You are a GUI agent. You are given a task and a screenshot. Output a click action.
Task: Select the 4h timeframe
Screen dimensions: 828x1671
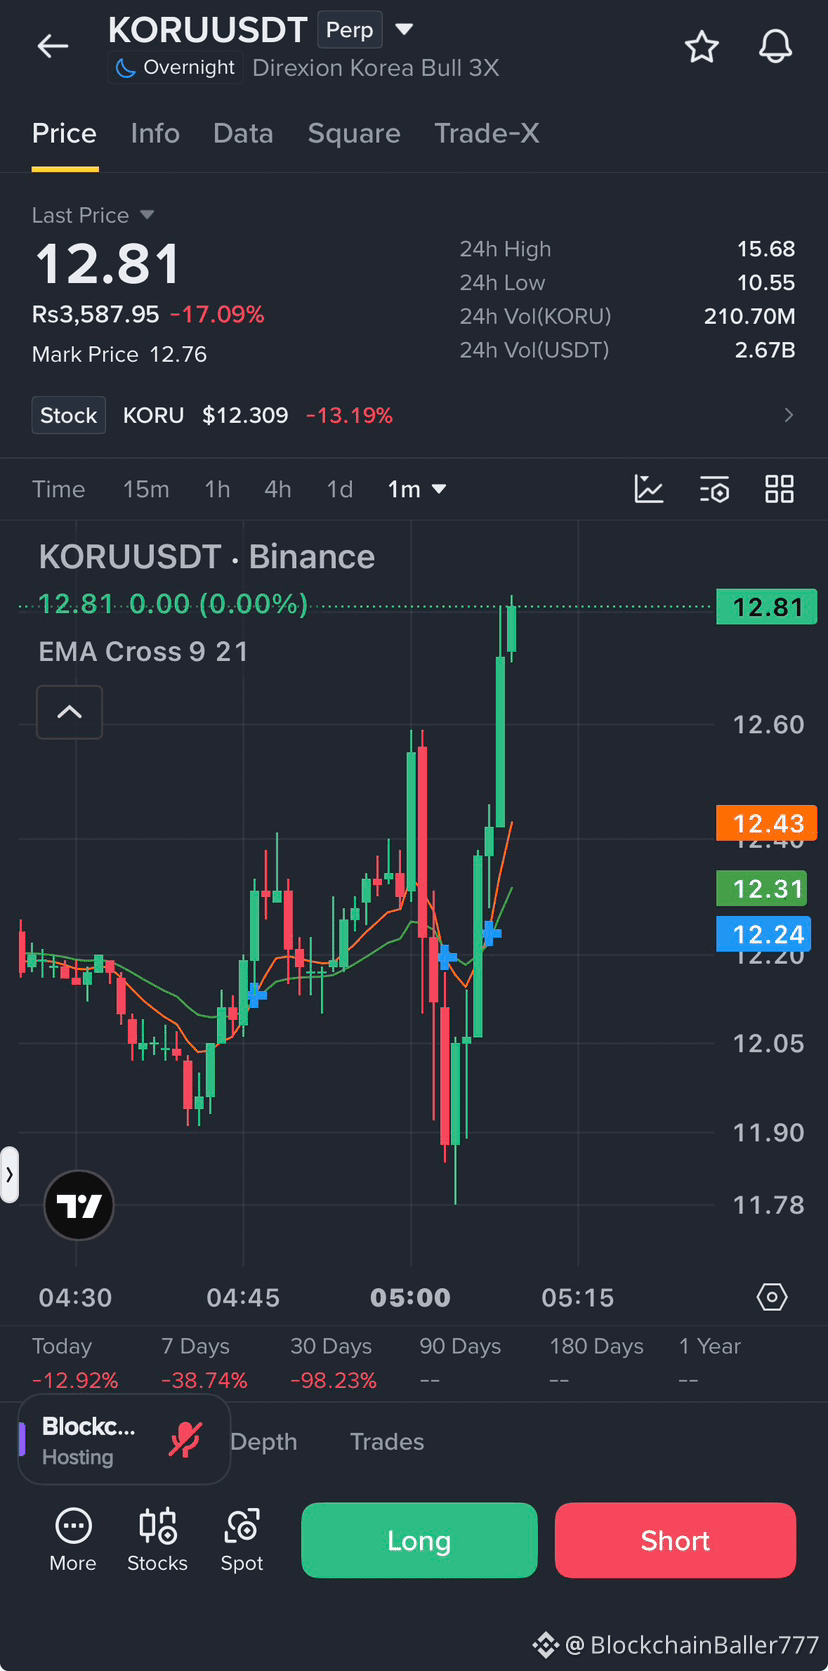(278, 489)
